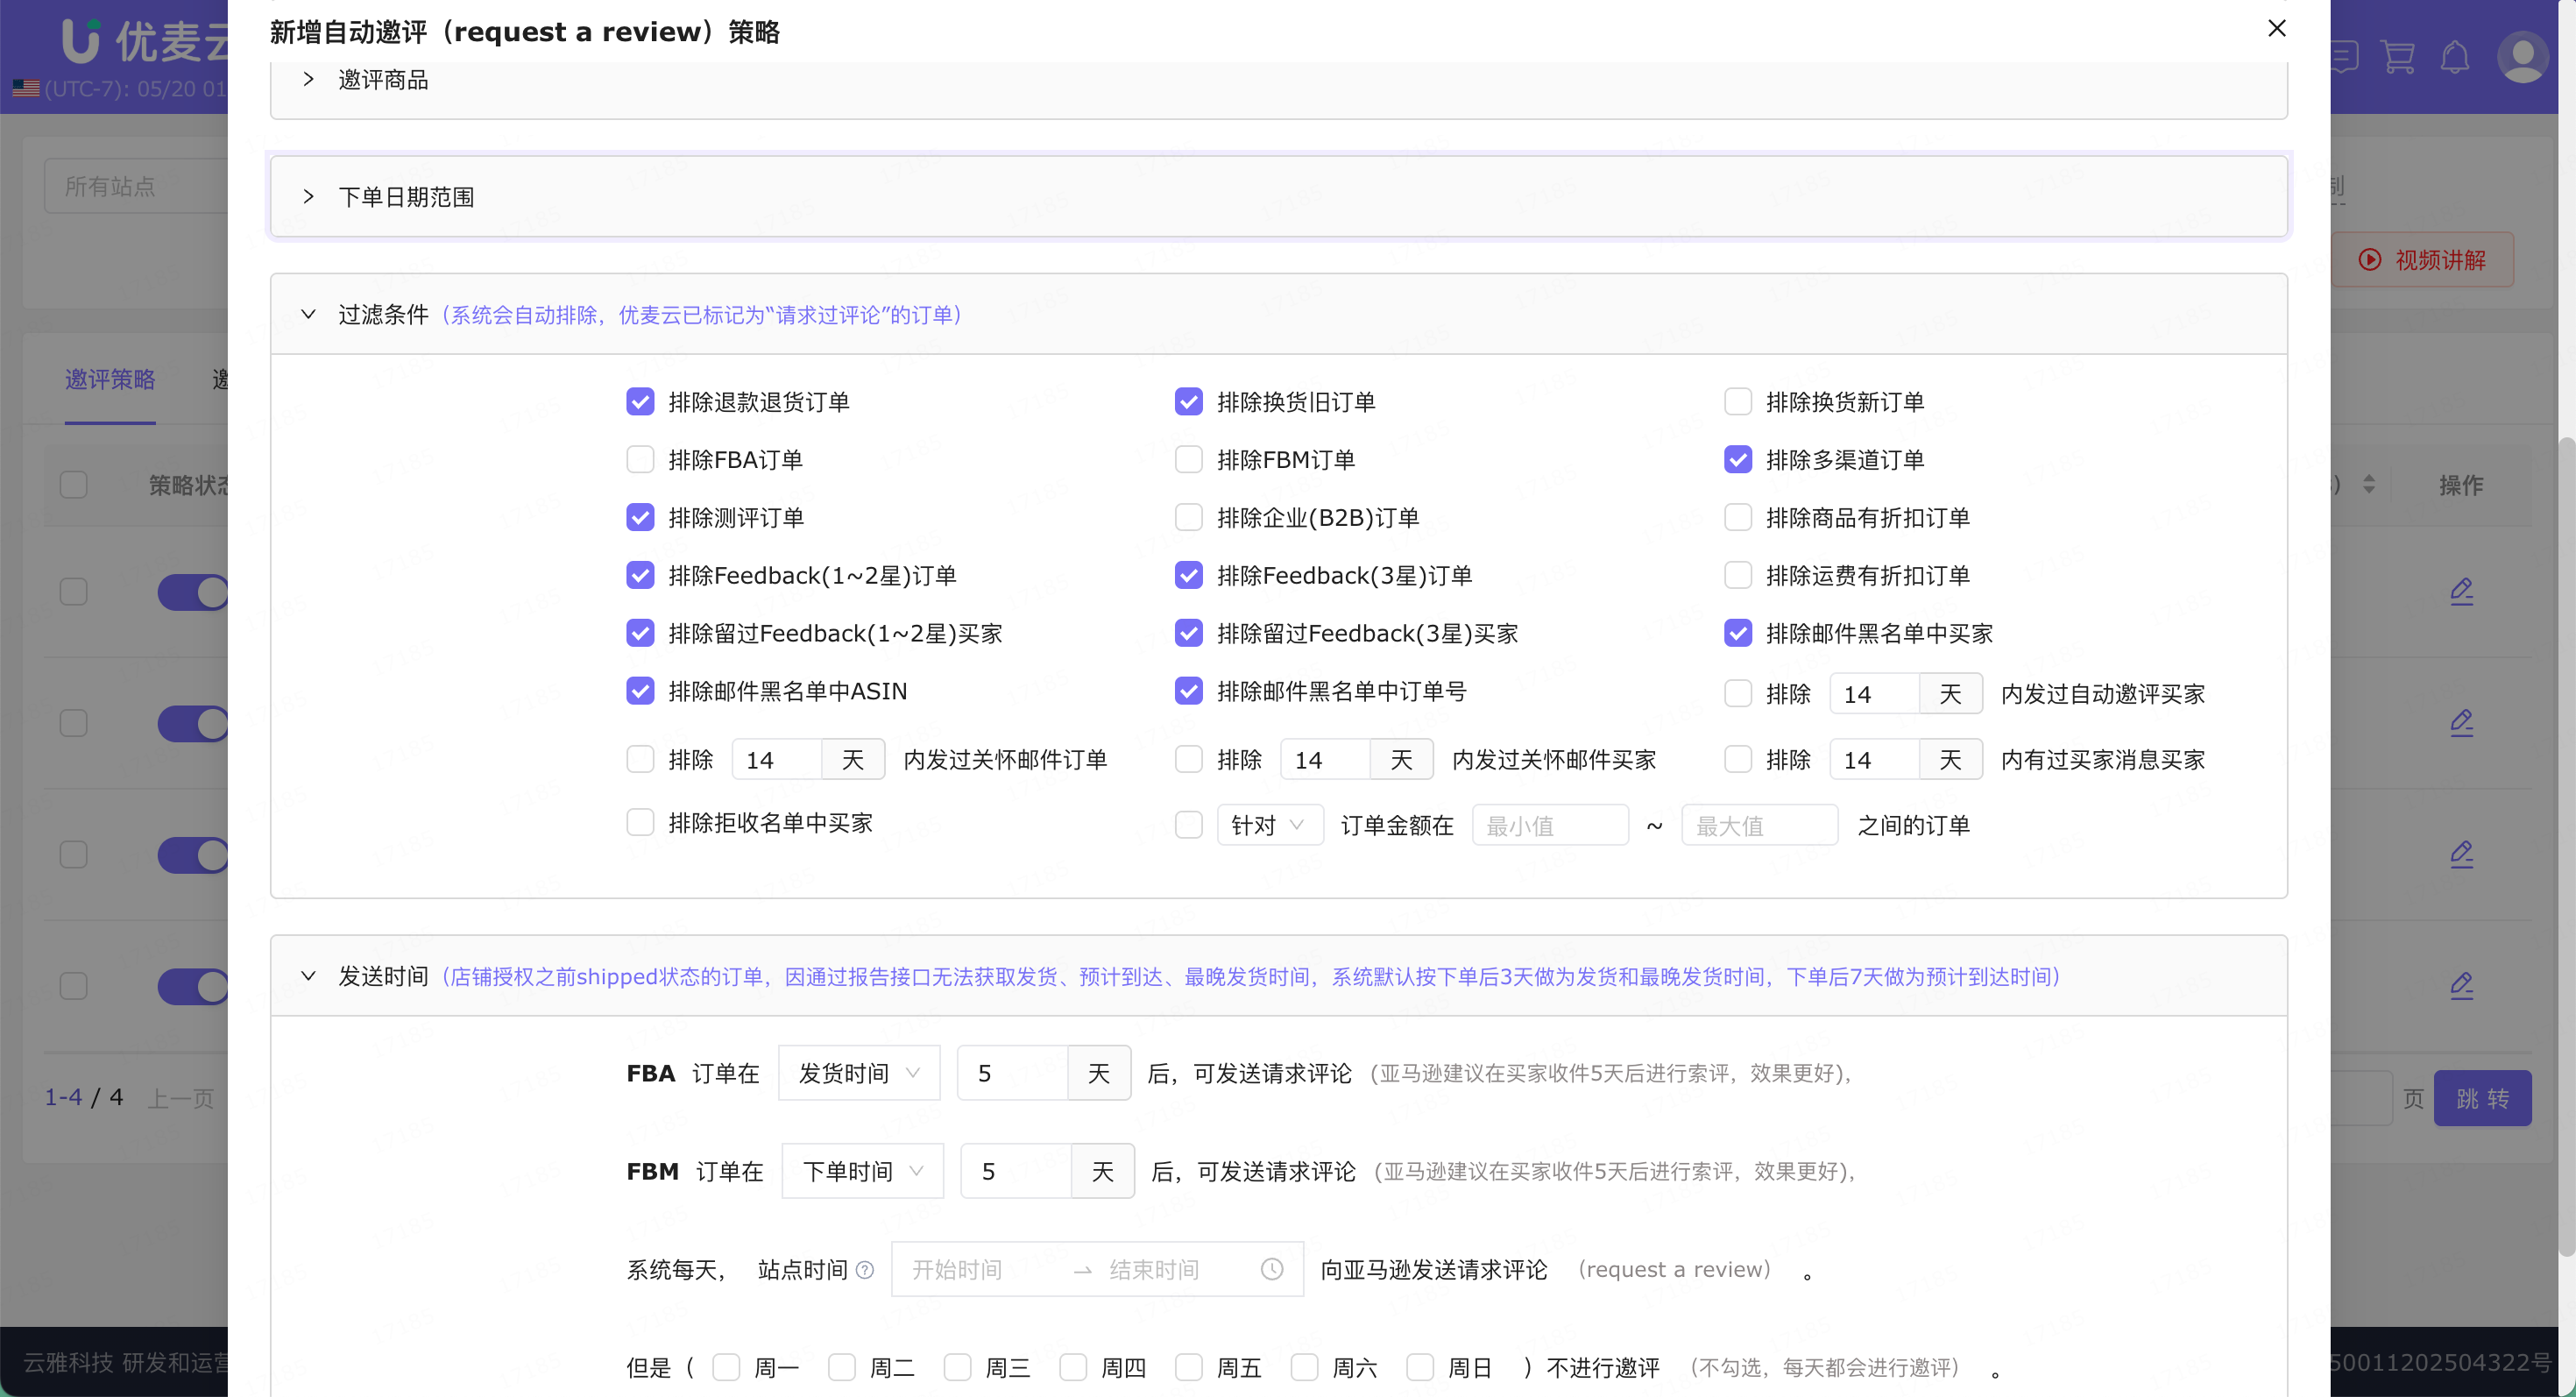Click the clock icon in time range field
The height and width of the screenshot is (1397, 2576).
1271,1269
